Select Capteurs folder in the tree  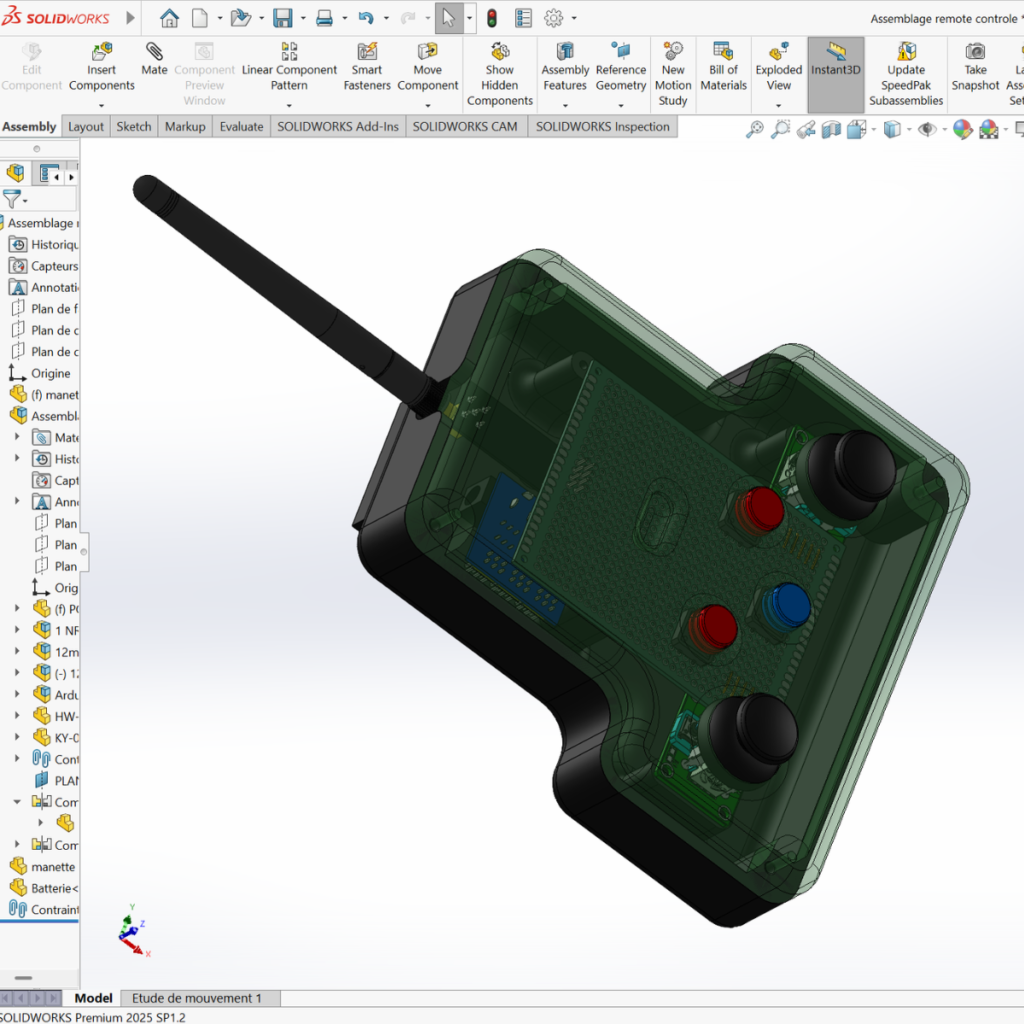pyautogui.click(x=43, y=266)
